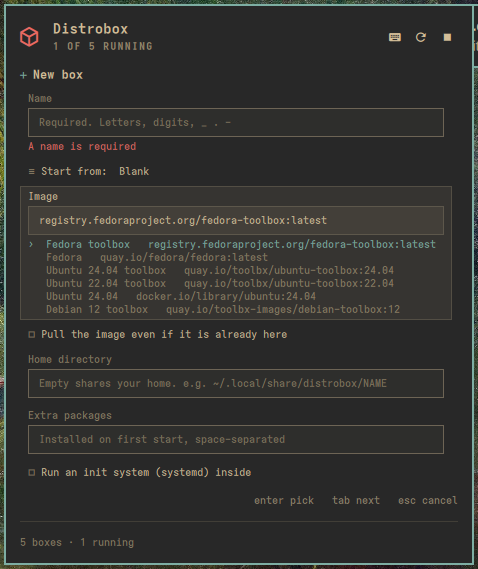Open the keyboard shortcuts icon
The width and height of the screenshot is (478, 569).
tap(395, 37)
